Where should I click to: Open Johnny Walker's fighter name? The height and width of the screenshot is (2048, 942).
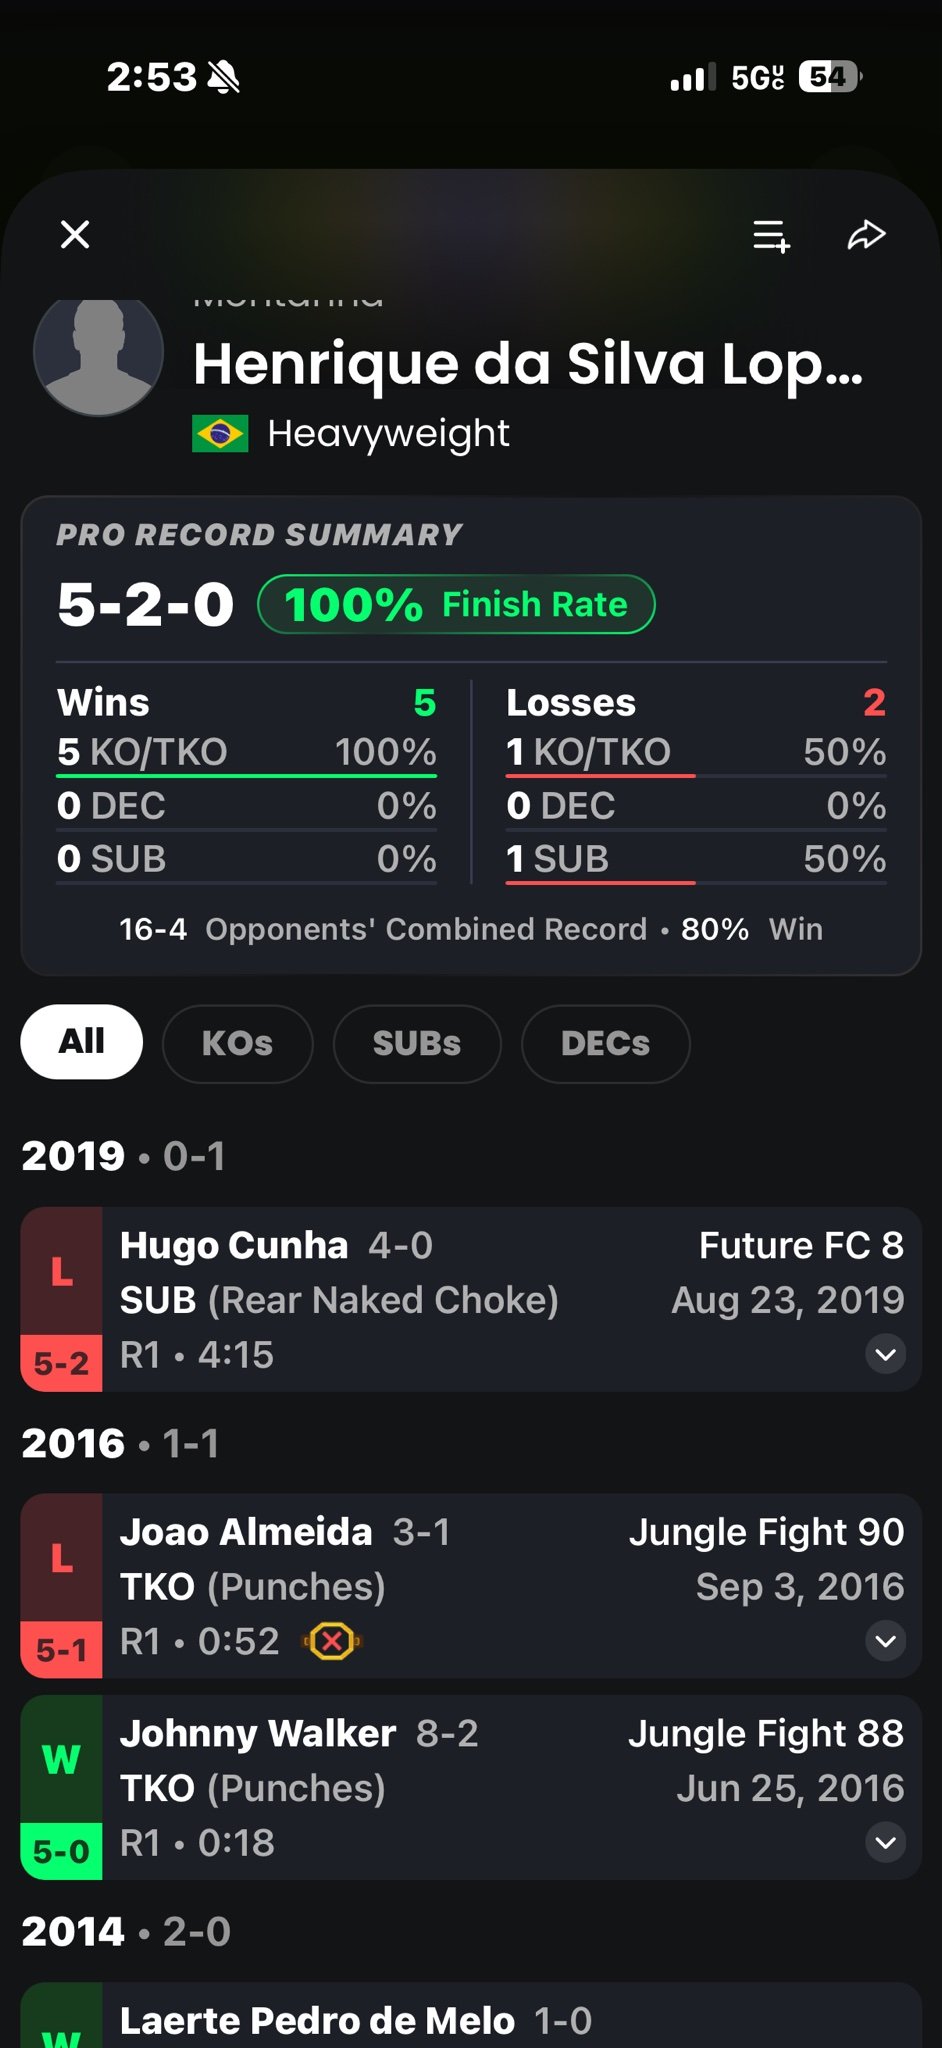[258, 1733]
